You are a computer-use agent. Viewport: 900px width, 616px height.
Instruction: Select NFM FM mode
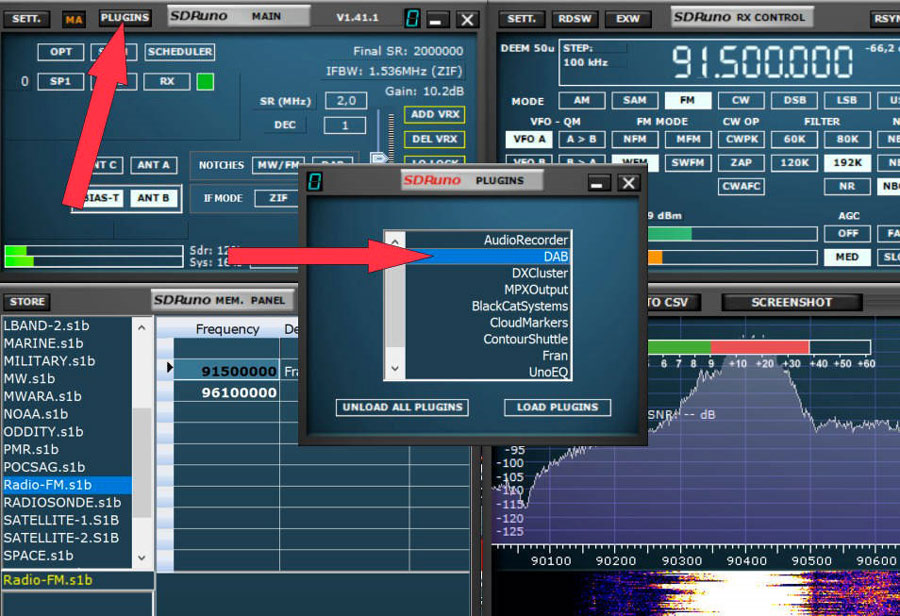[x=634, y=139]
